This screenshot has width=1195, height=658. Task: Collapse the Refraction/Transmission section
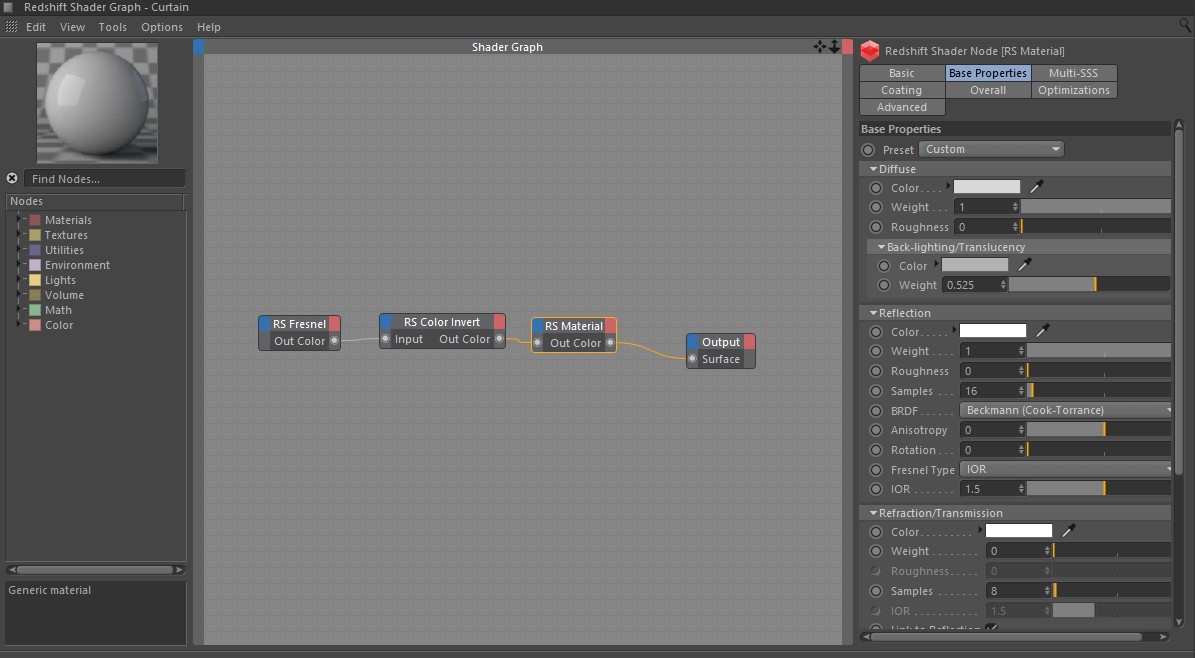pos(873,512)
